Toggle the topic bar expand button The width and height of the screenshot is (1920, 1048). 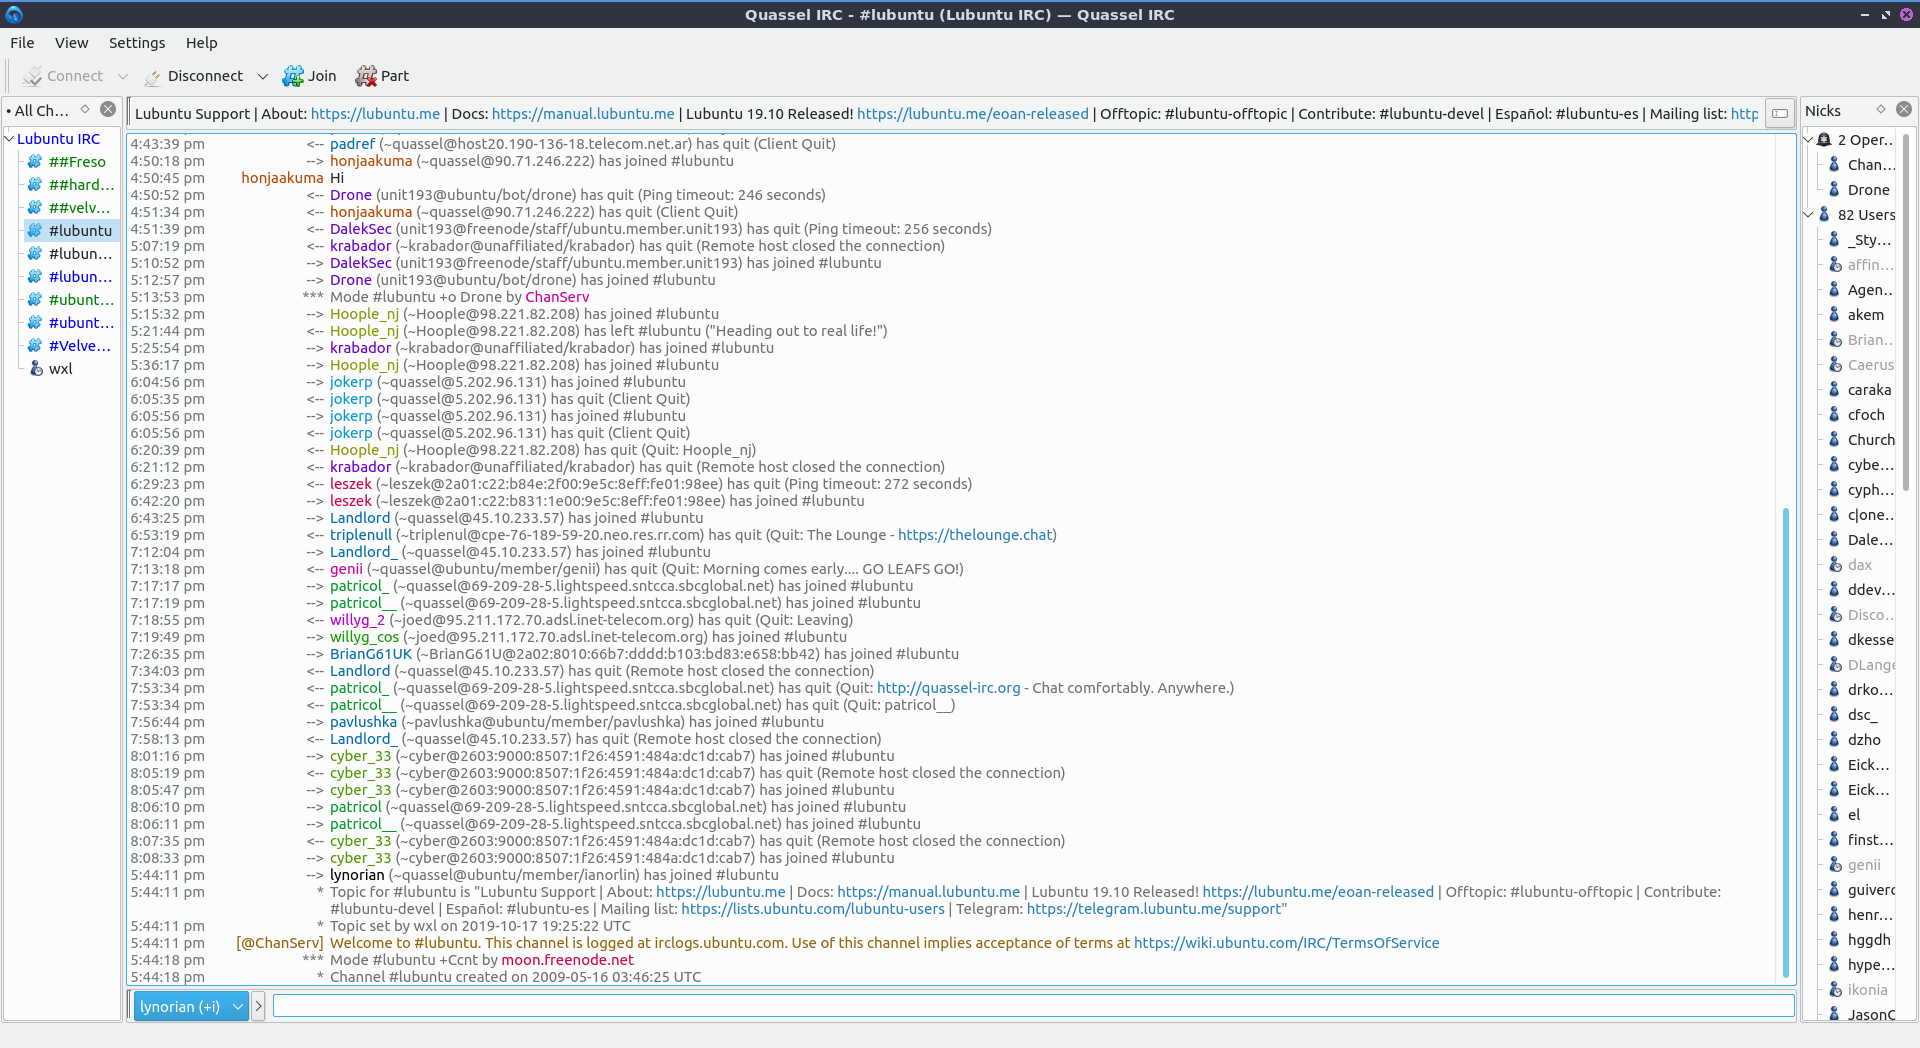[1780, 114]
